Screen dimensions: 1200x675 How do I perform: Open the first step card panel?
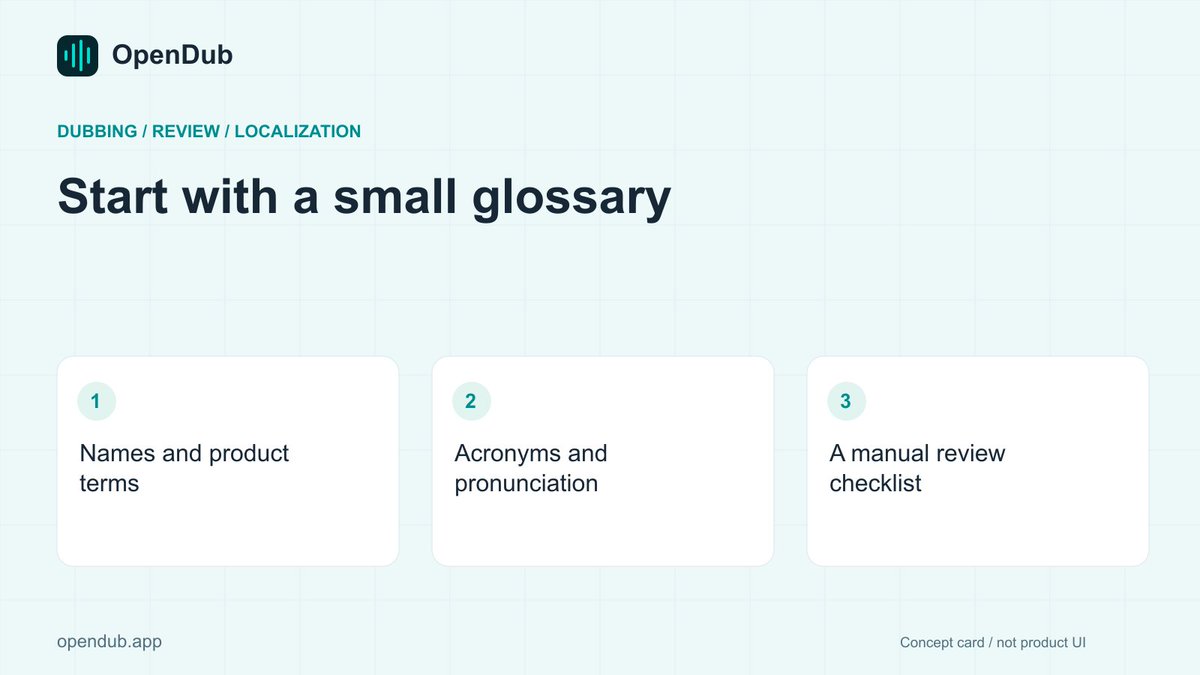pyautogui.click(x=228, y=461)
